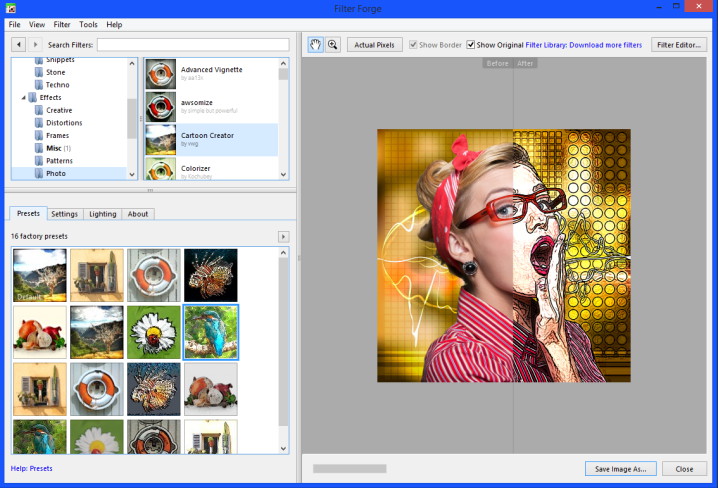Click the Before label above preview
Viewport: 718px width, 488px height.
(497, 63)
